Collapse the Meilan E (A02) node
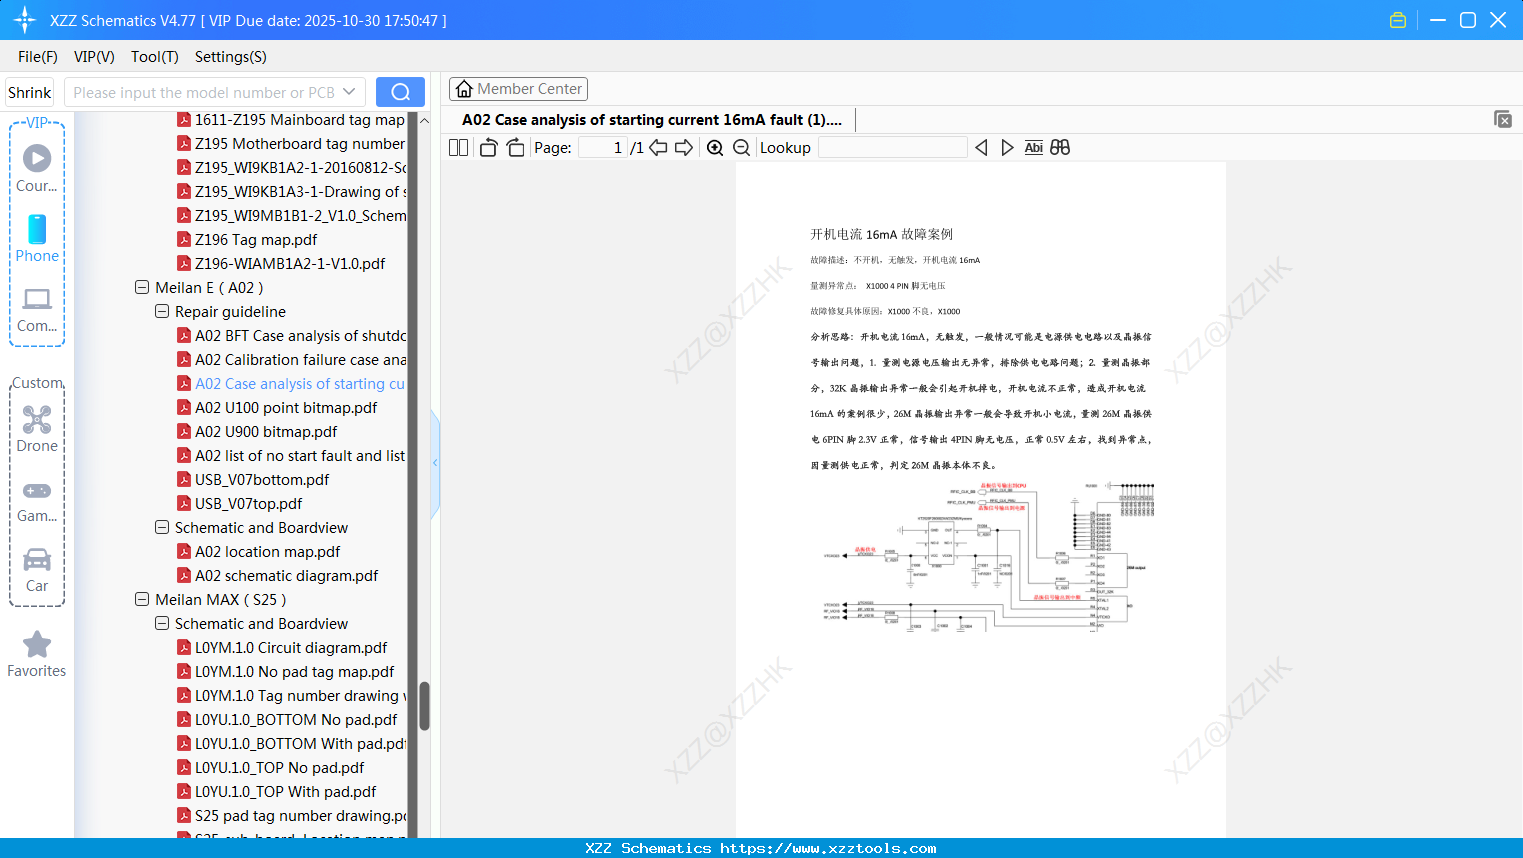This screenshot has width=1523, height=858. coord(141,287)
